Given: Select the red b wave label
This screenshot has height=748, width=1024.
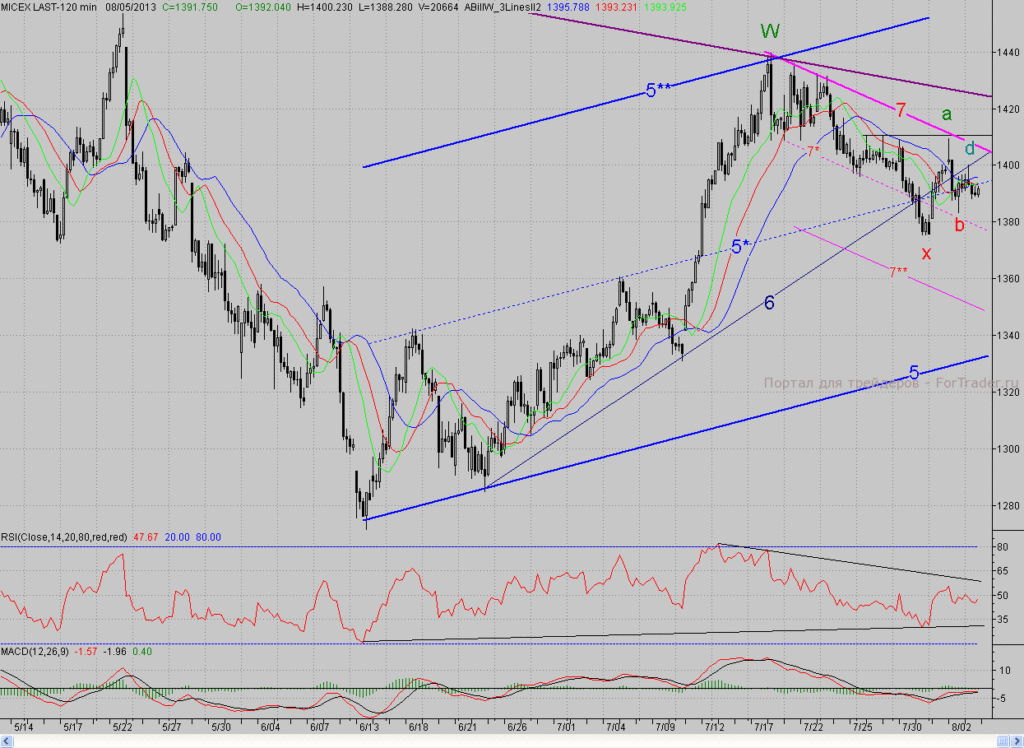Looking at the screenshot, I should click(x=959, y=225).
